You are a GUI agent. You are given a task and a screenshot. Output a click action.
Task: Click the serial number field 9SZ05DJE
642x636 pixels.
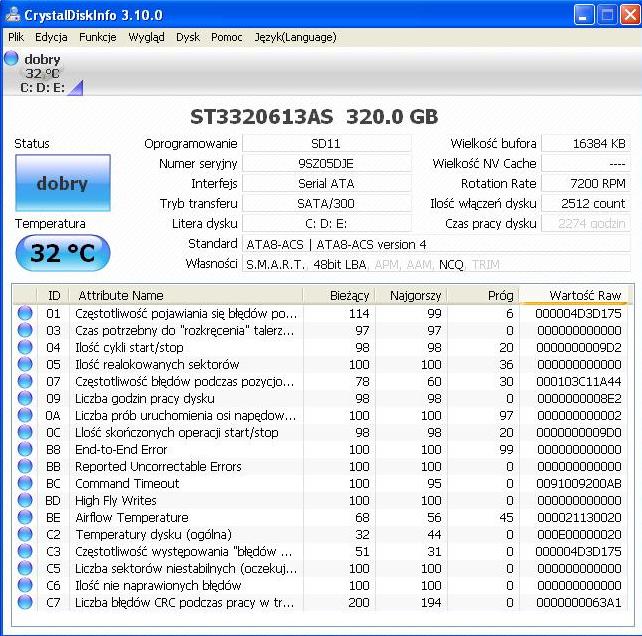pyautogui.click(x=326, y=163)
